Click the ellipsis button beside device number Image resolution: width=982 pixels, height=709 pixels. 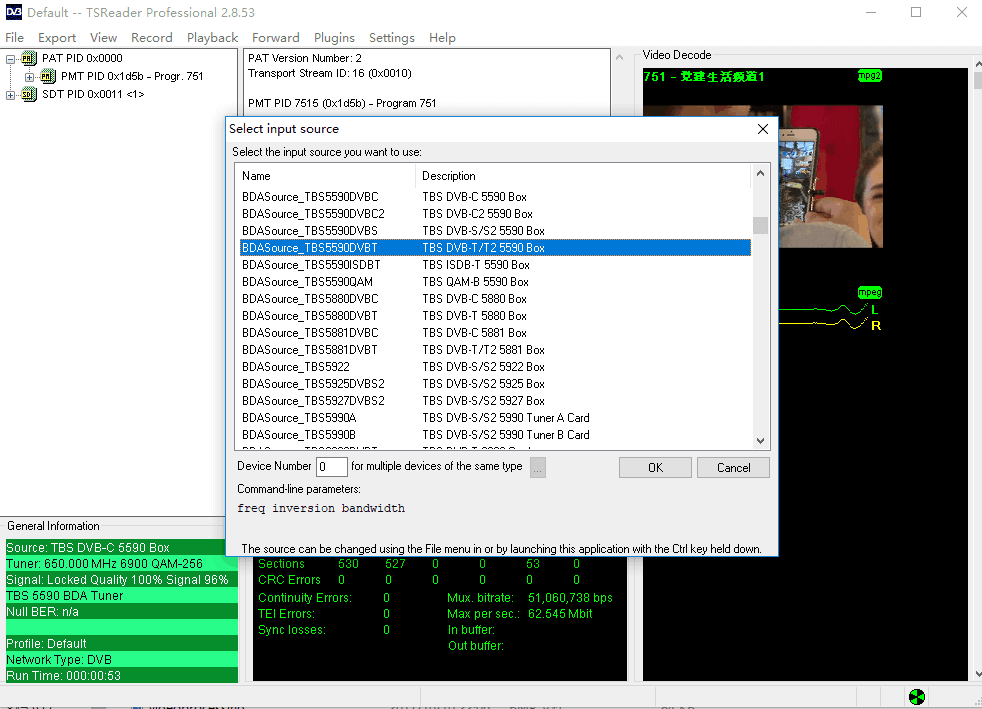coord(538,467)
